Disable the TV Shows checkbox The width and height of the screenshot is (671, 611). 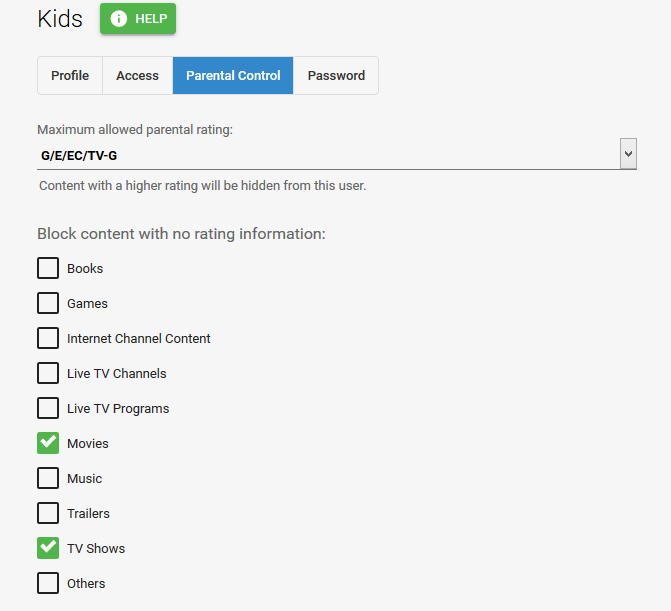[x=48, y=548]
